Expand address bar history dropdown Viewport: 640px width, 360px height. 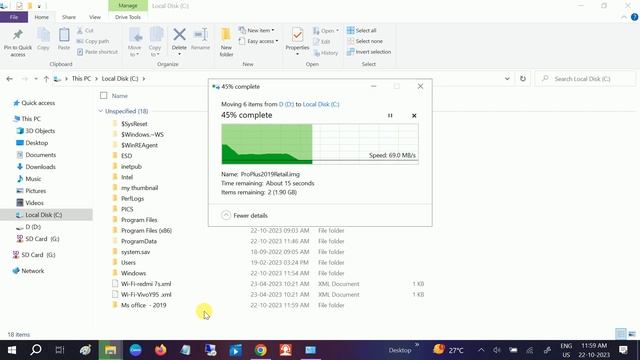point(507,79)
